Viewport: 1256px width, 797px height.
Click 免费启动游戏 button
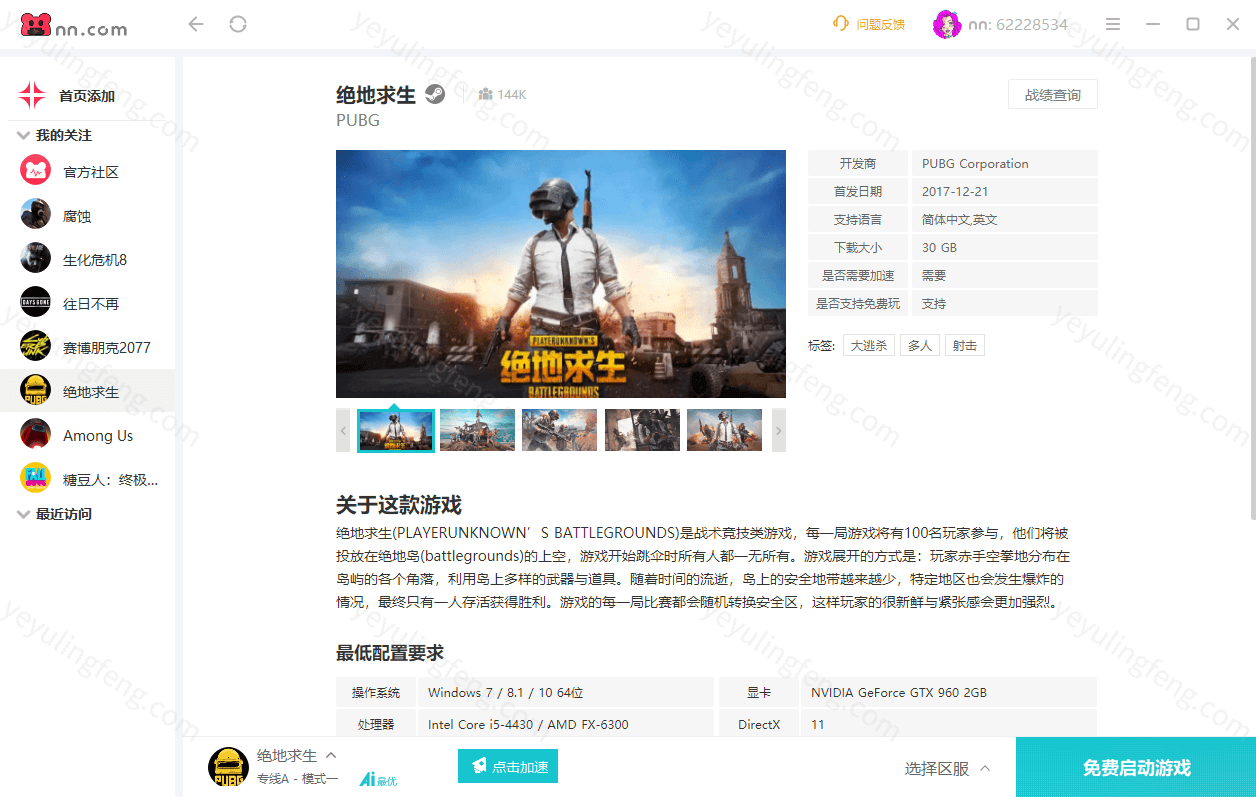pyautogui.click(x=1136, y=768)
